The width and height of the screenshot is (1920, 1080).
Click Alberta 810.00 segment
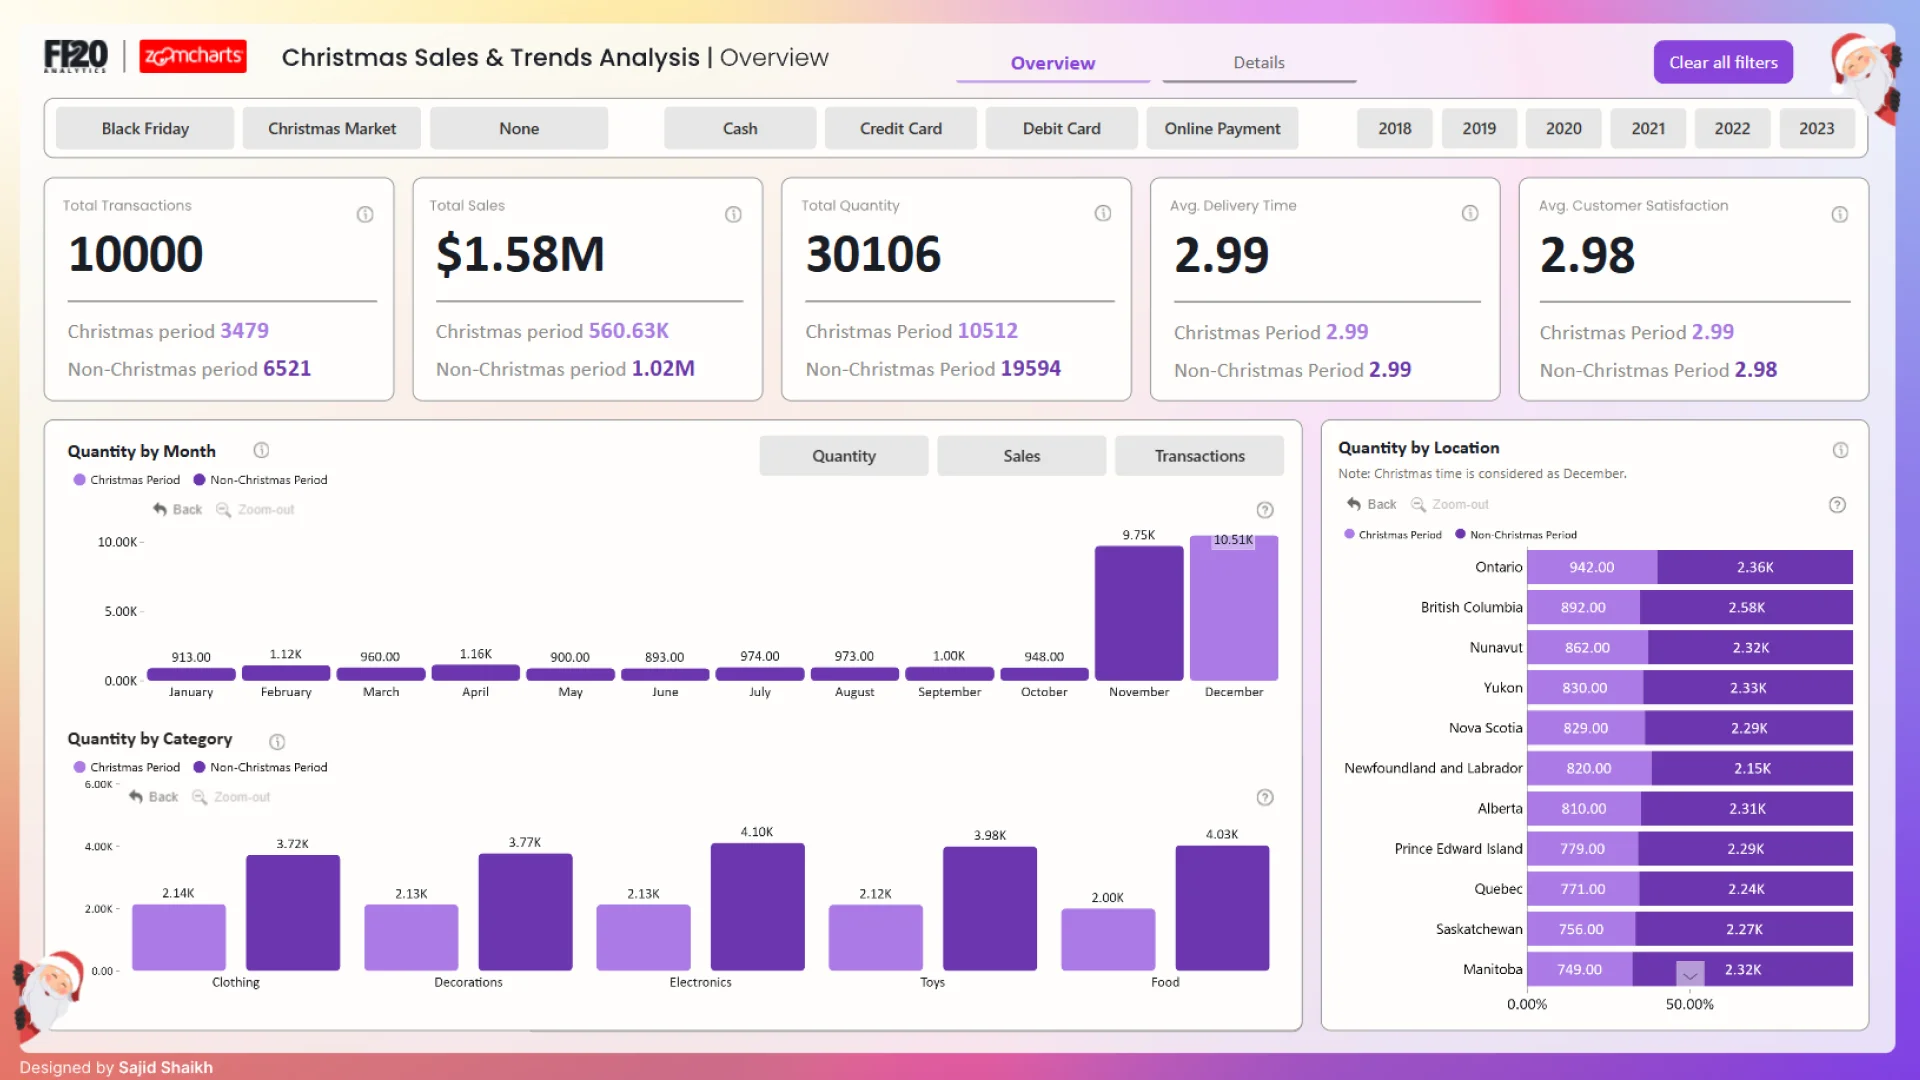pyautogui.click(x=1584, y=808)
